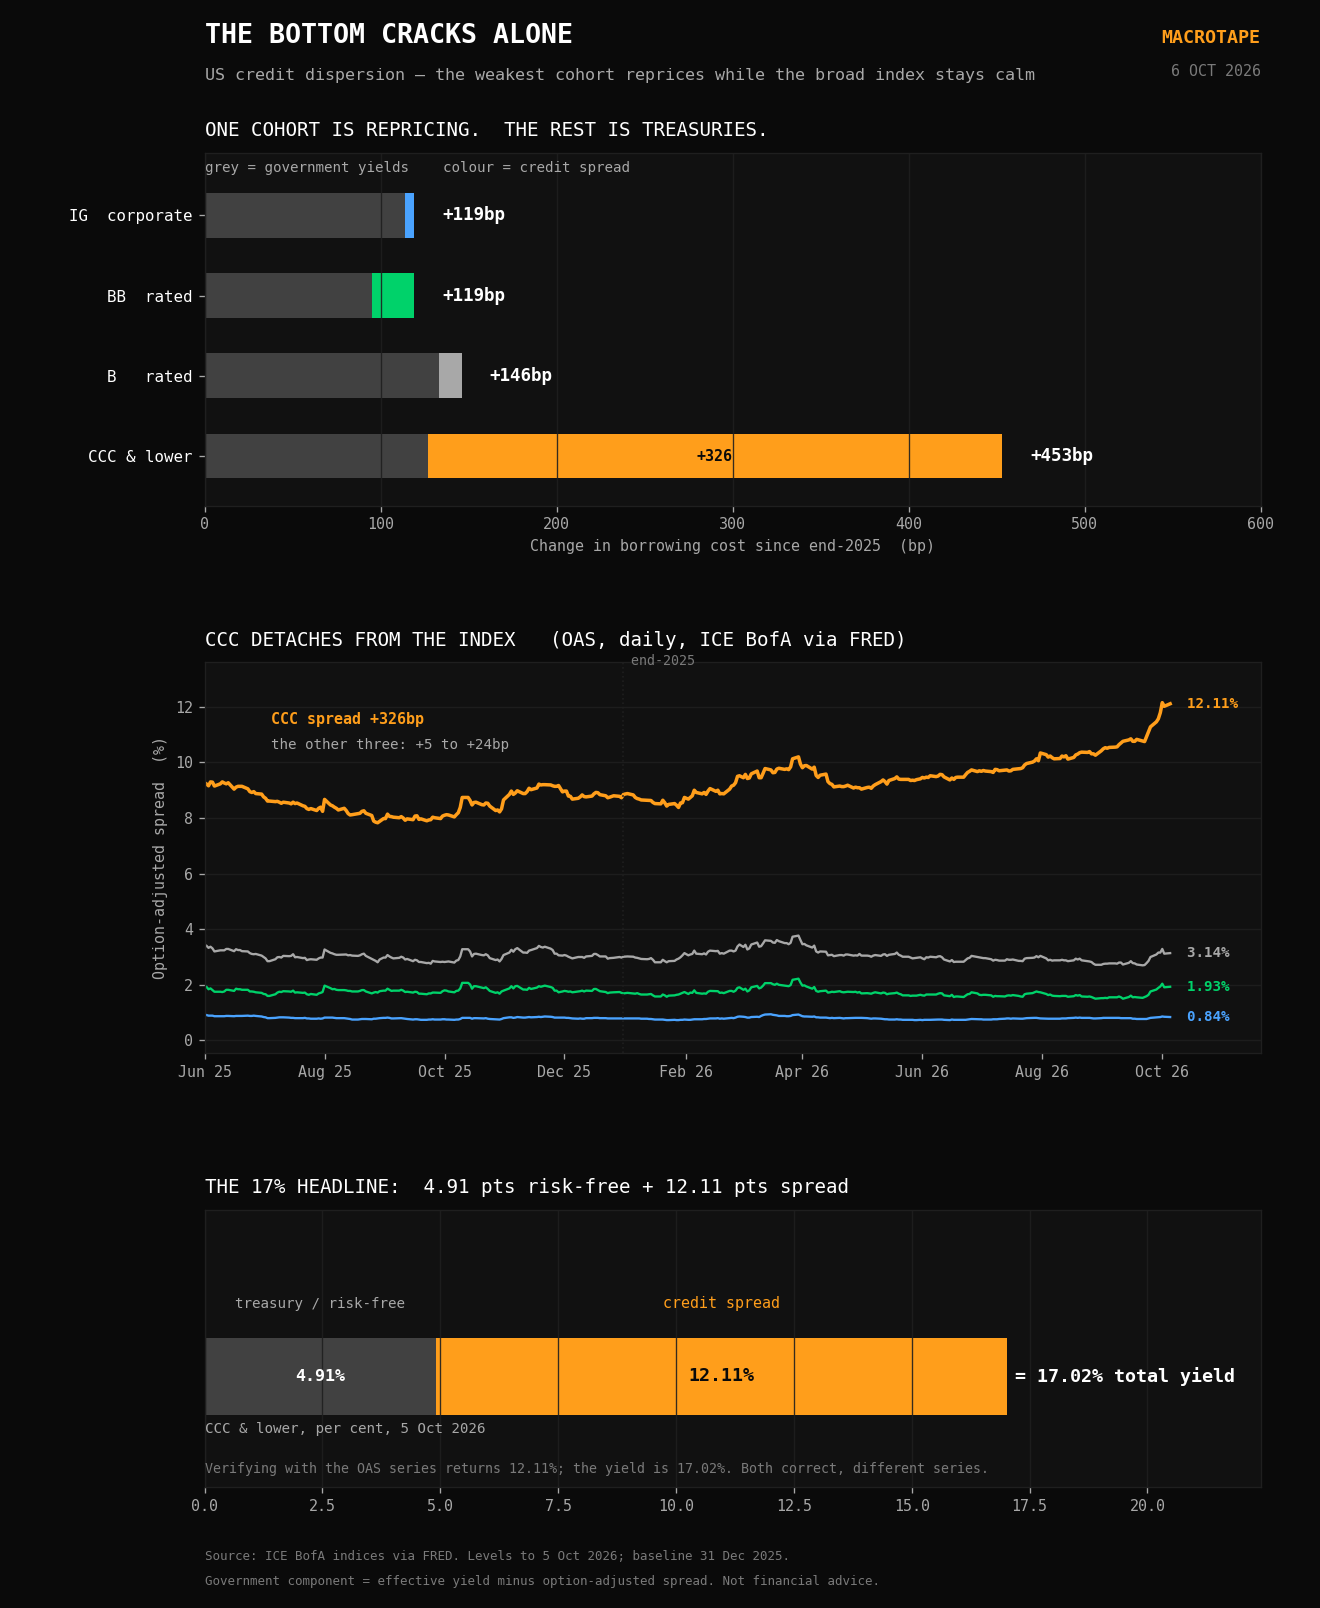Click the "+326" label inside the orange bar
The height and width of the screenshot is (1608, 1320).
715,456
